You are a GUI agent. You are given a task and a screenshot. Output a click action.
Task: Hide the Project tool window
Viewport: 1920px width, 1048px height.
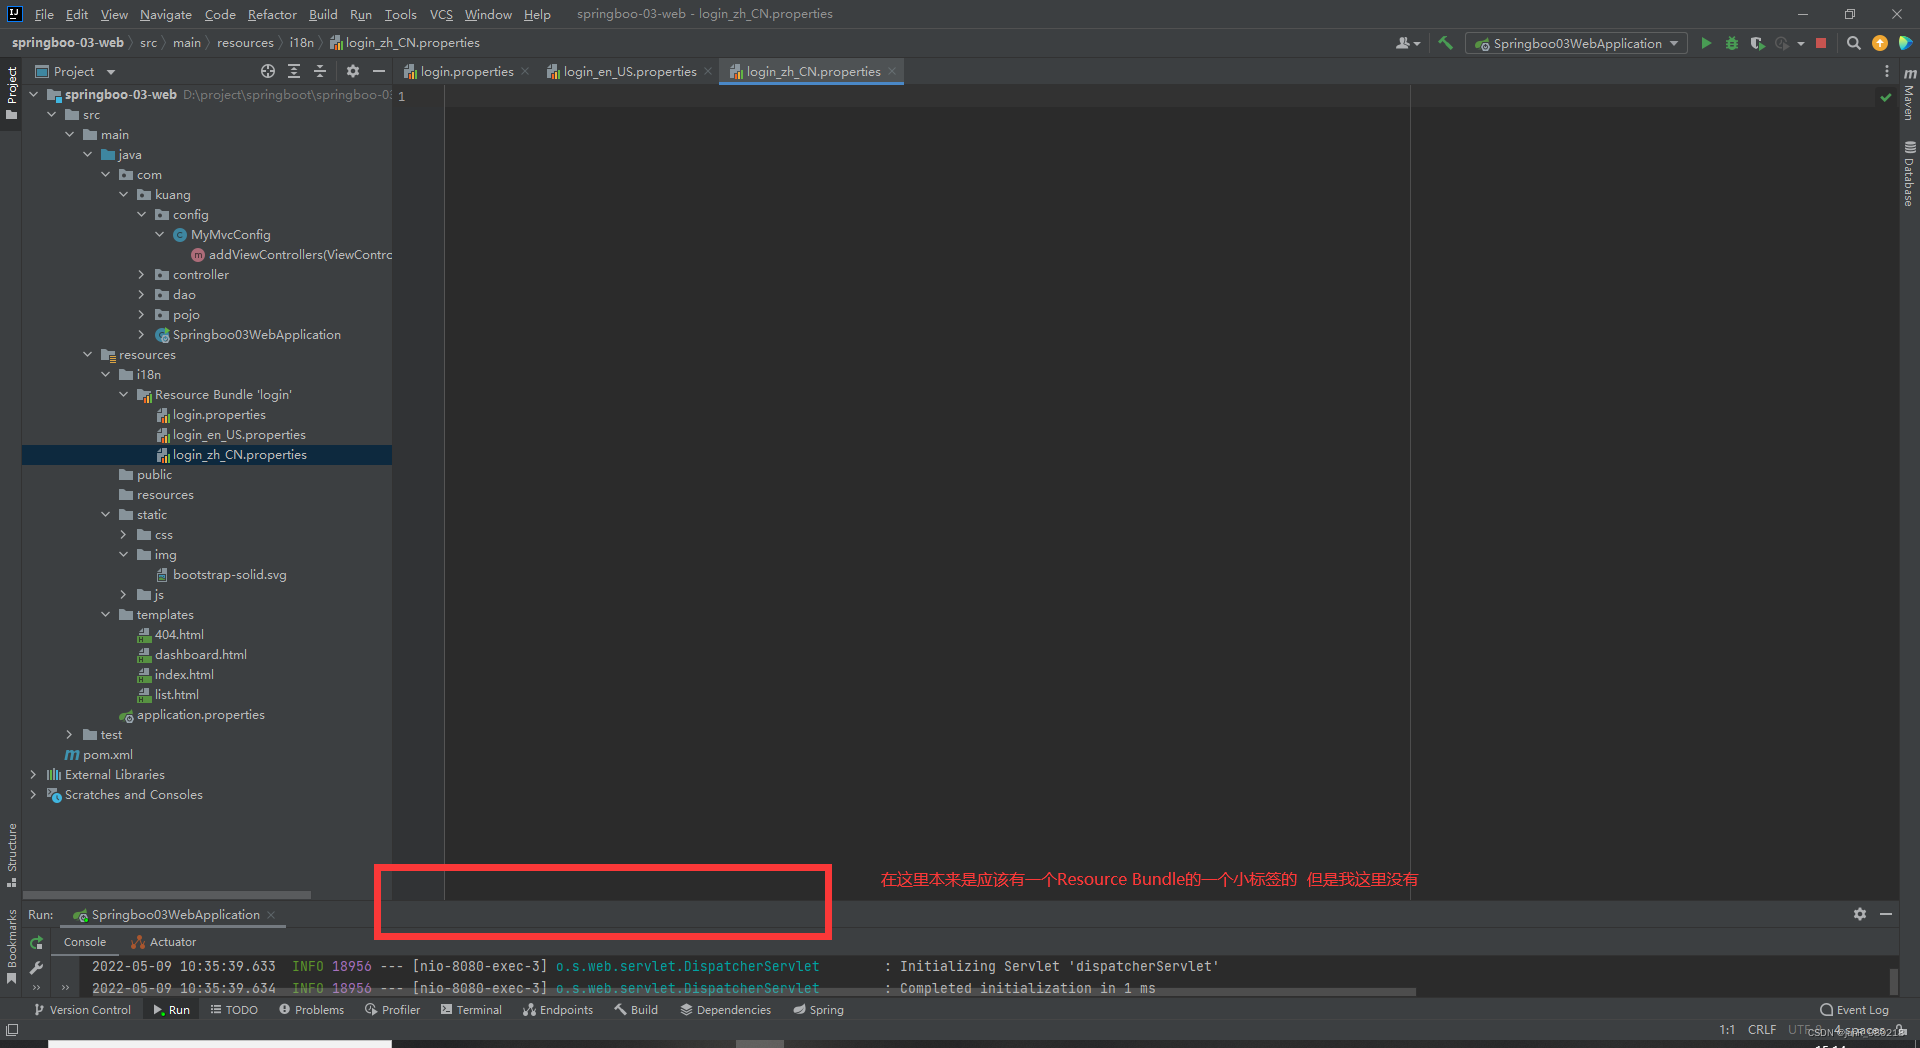click(x=379, y=71)
